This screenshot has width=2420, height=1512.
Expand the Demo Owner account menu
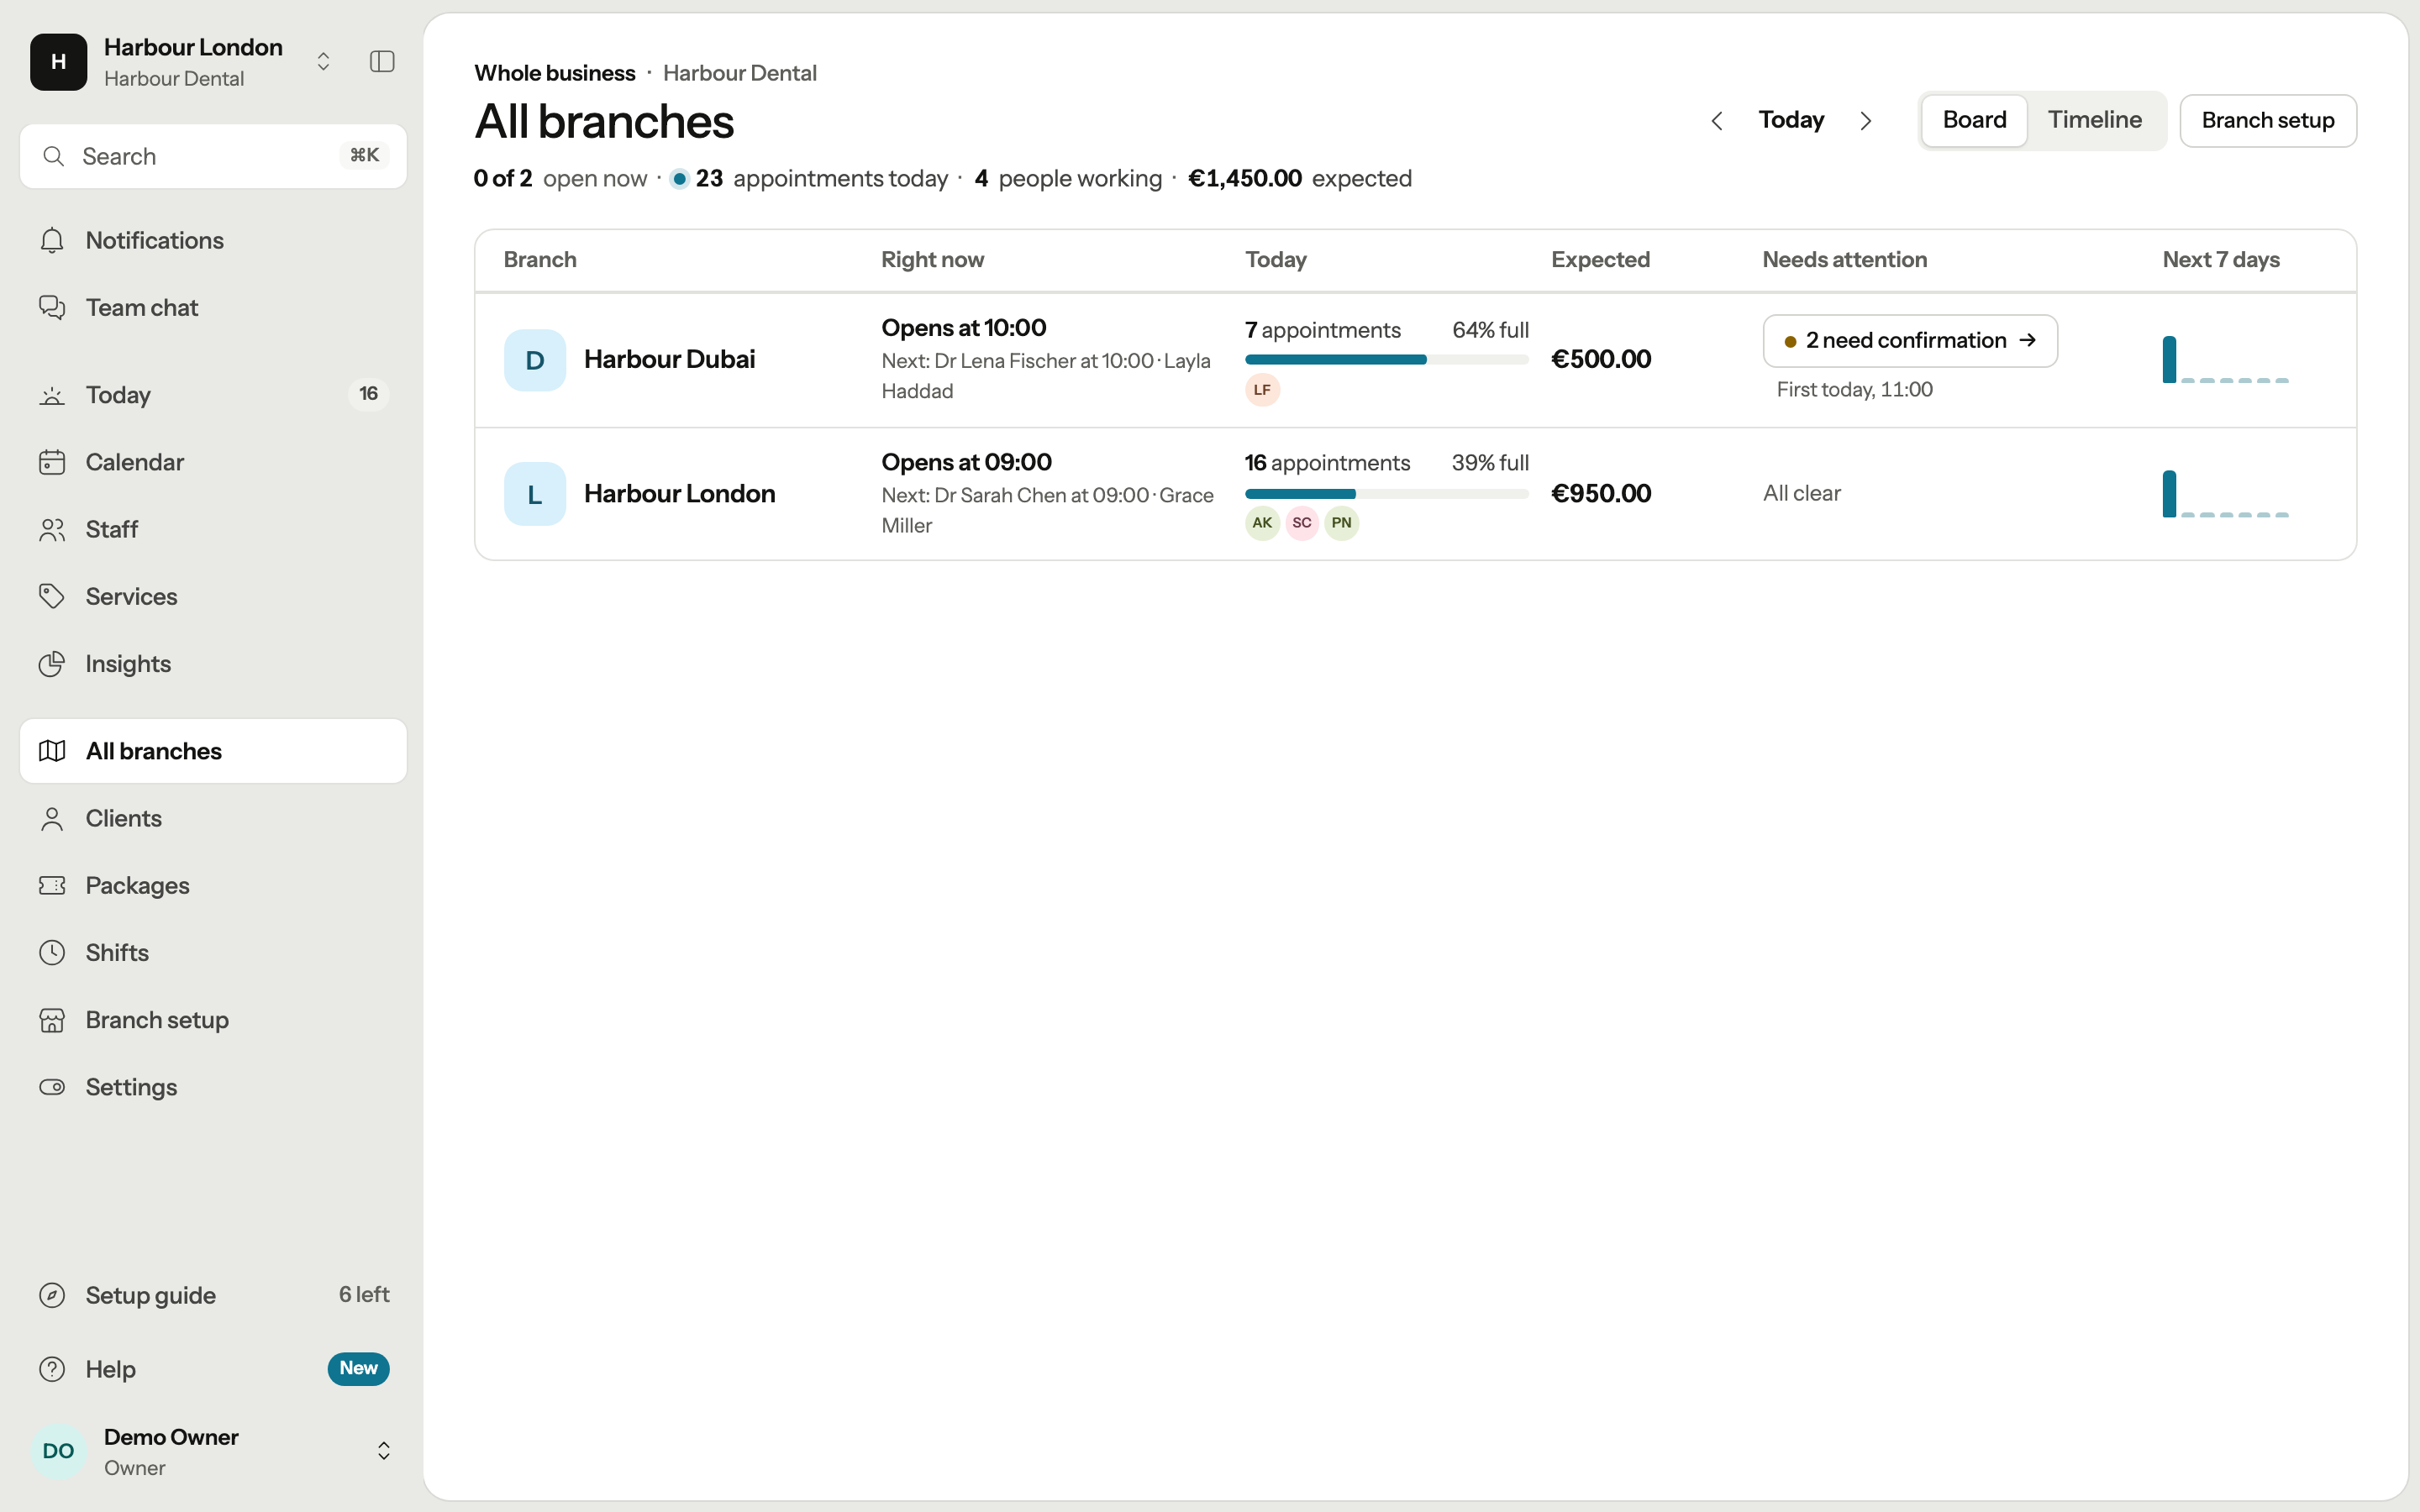[x=383, y=1451]
